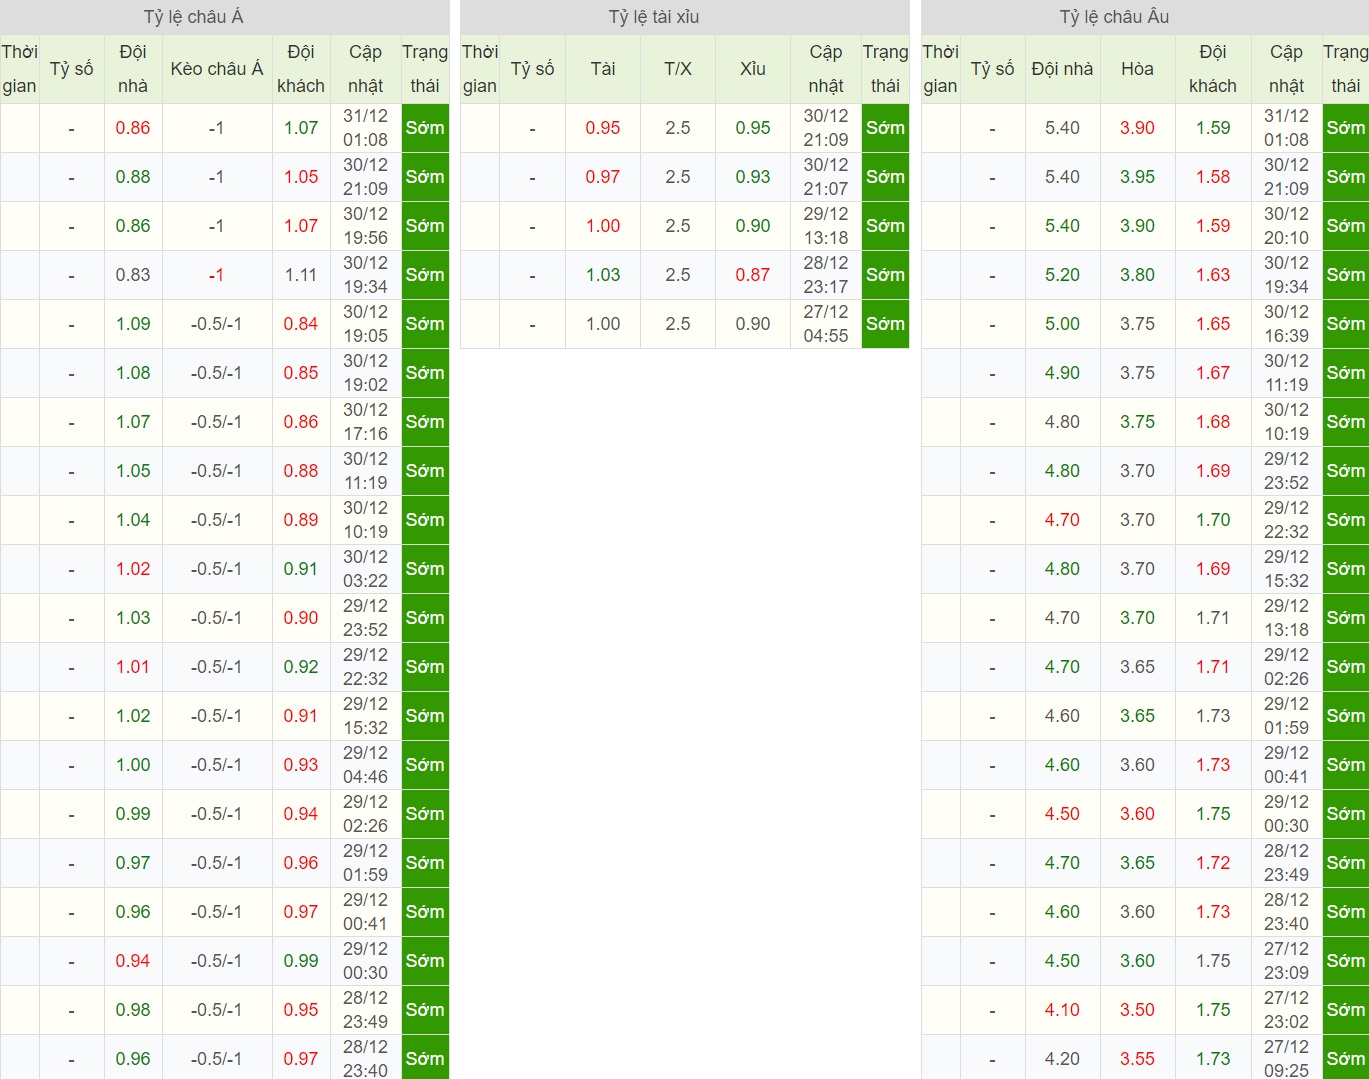The image size is (1369, 1079).
Task: Click '27/12 23:02' update time in châu Âu table
Action: coord(1286,1010)
